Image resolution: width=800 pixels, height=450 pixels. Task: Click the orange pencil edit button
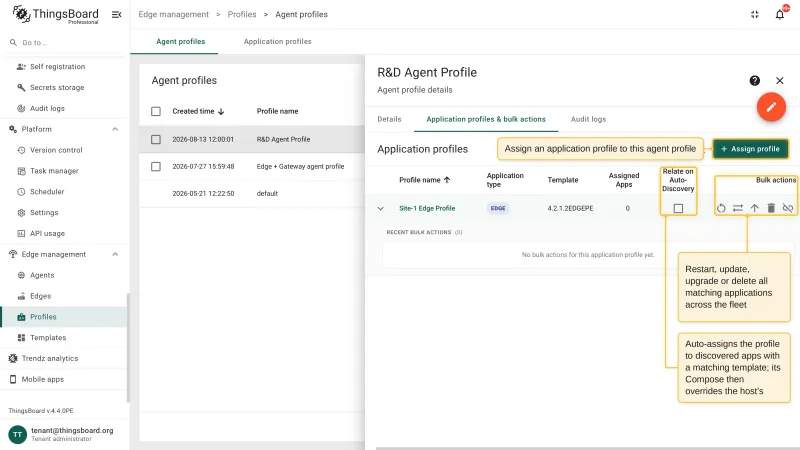[771, 107]
